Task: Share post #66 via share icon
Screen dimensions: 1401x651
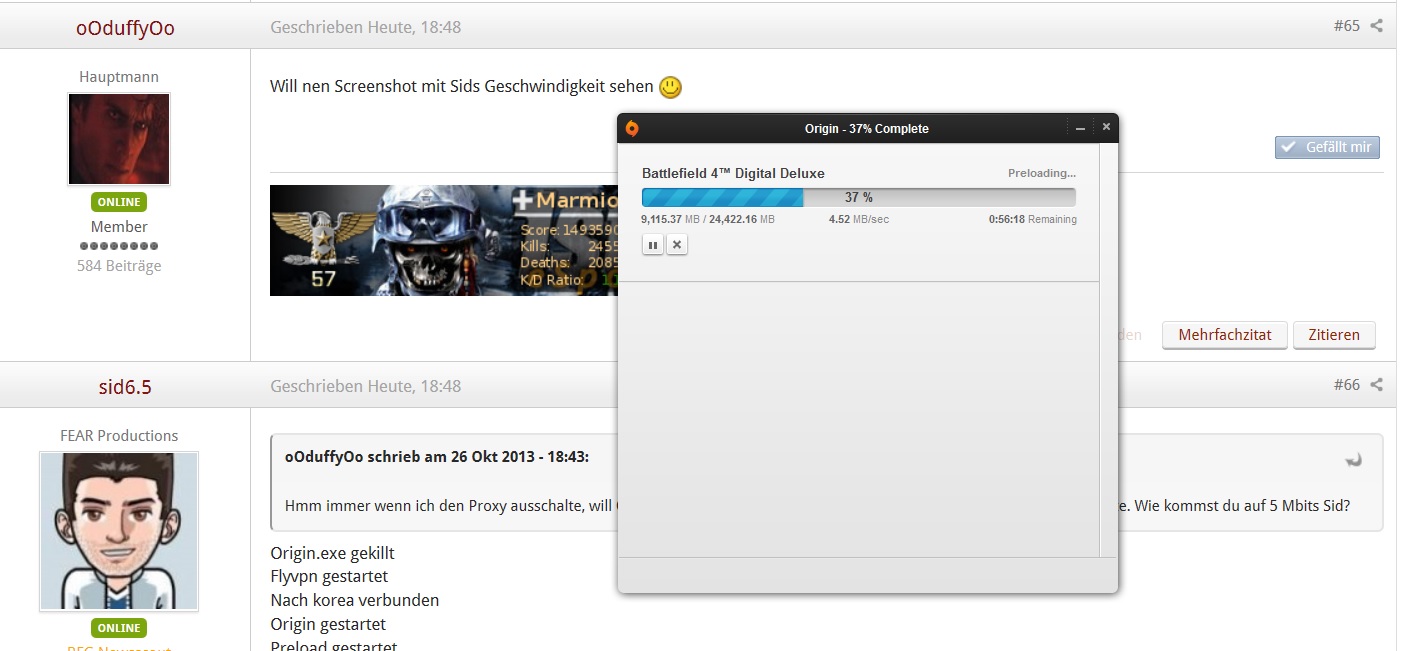Action: [x=1377, y=384]
